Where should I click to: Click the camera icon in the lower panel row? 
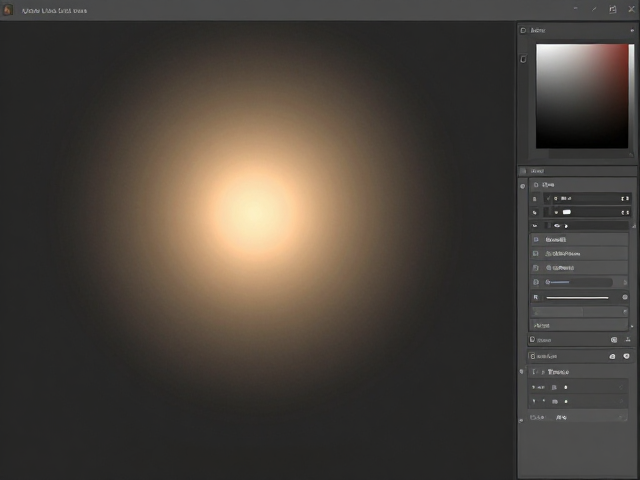(612, 356)
